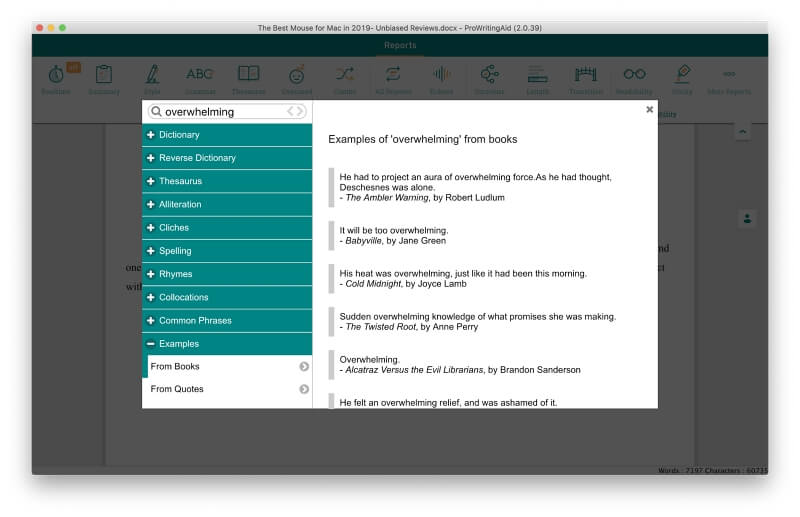Image resolution: width=800 pixels, height=517 pixels.
Task: Click the Examples of 'overwhelming' heading
Action: pyautogui.click(x=422, y=139)
